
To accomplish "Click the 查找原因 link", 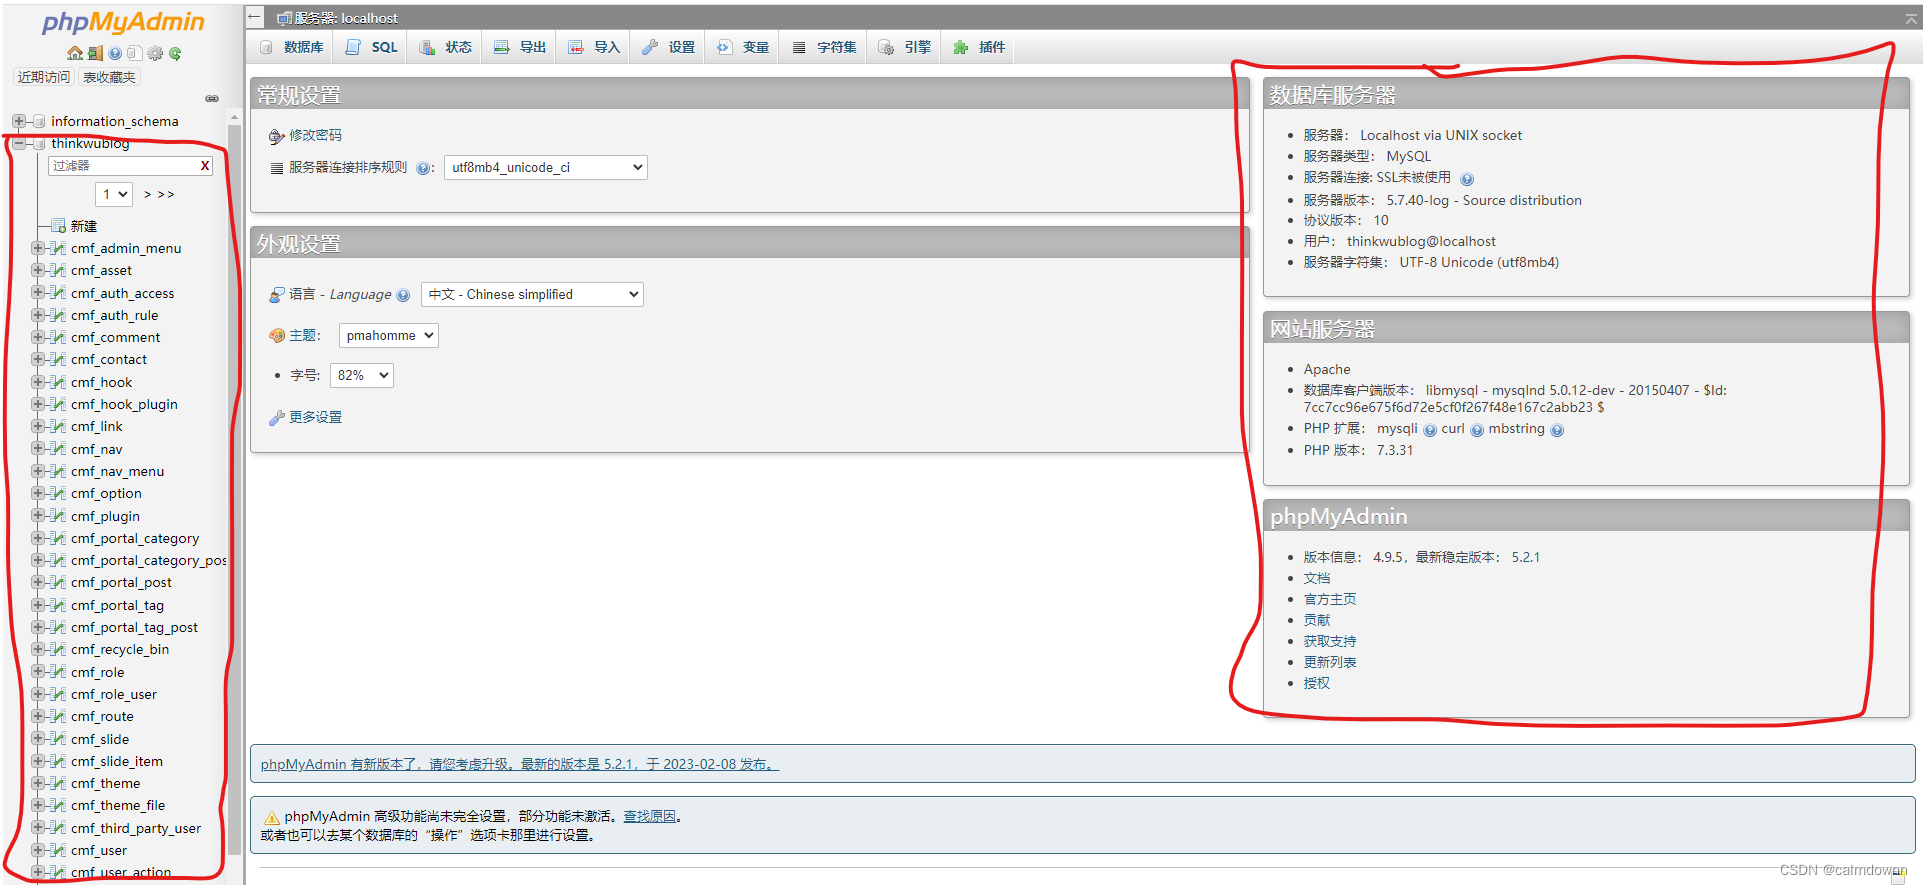I will pyautogui.click(x=649, y=816).
